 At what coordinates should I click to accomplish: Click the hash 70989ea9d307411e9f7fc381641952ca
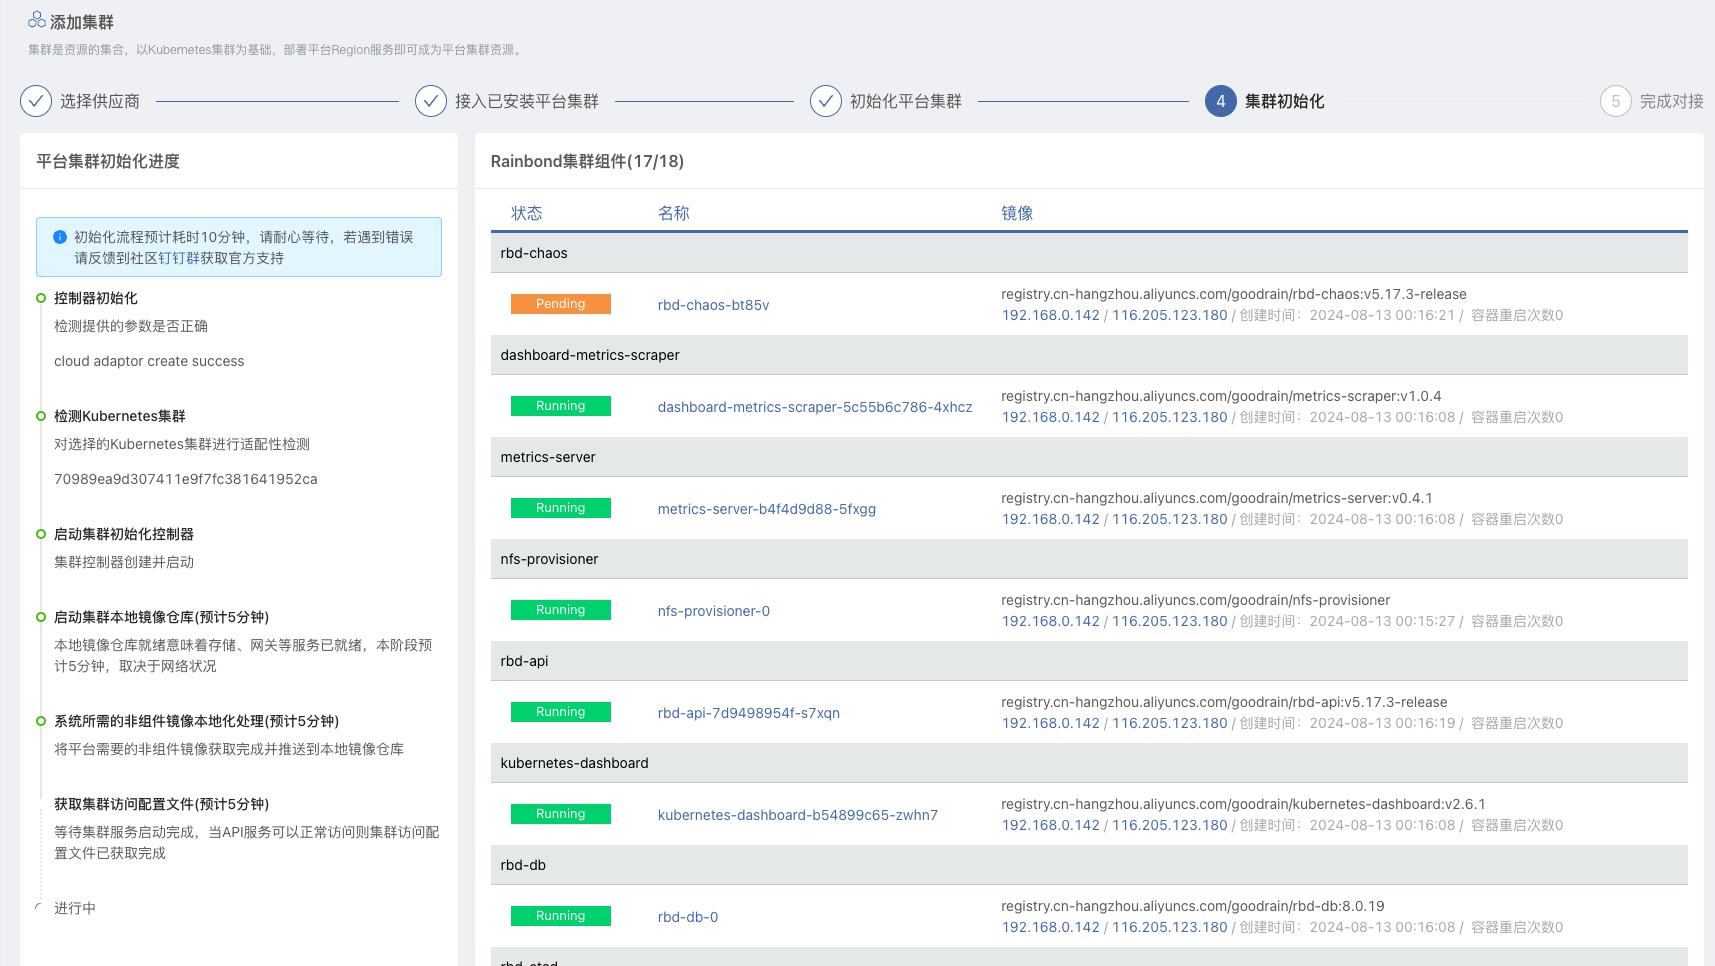pyautogui.click(x=186, y=479)
